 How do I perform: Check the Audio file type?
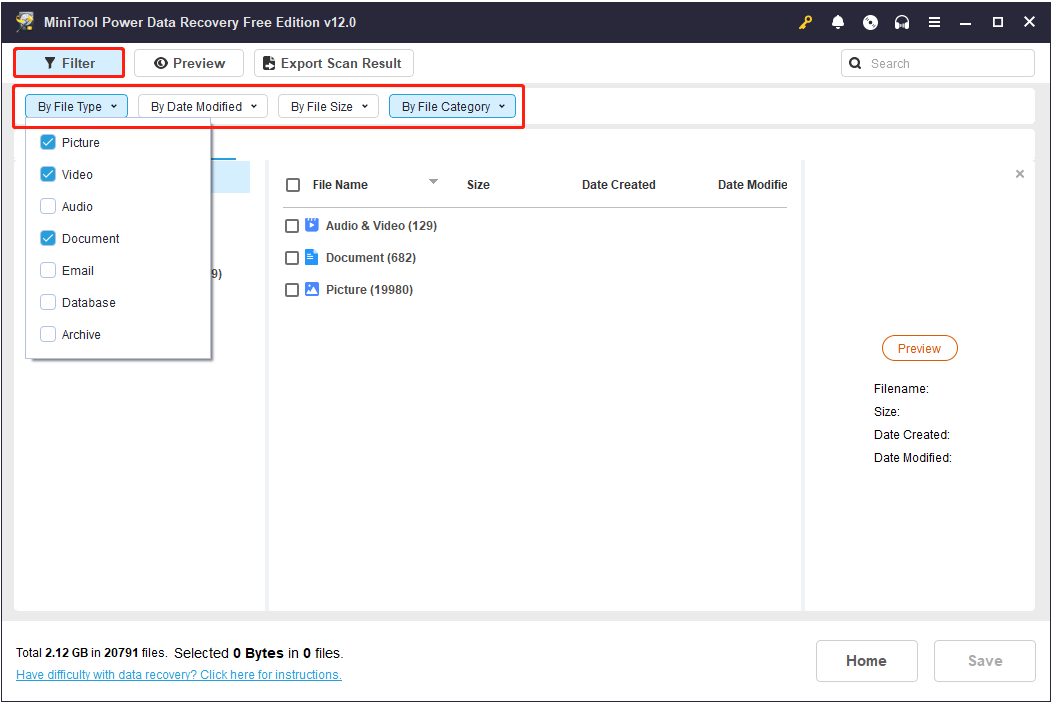click(x=48, y=206)
